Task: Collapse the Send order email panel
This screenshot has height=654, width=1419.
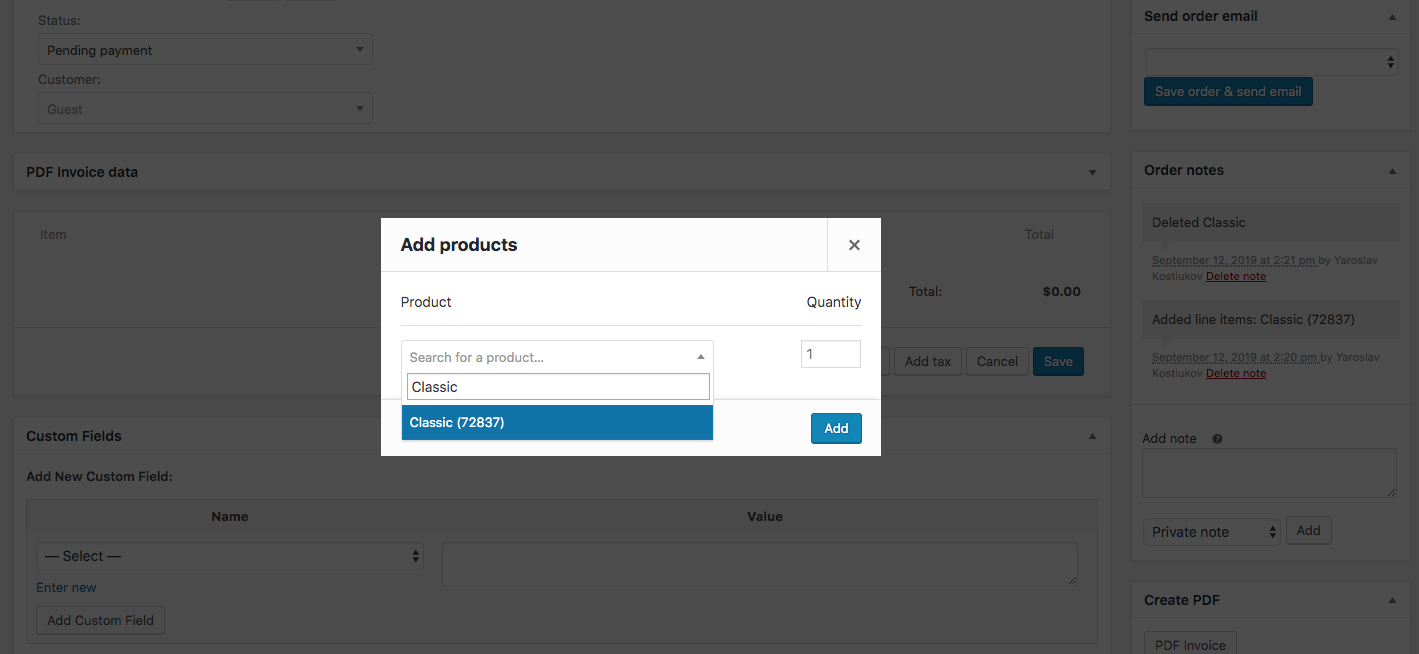Action: click(1392, 17)
